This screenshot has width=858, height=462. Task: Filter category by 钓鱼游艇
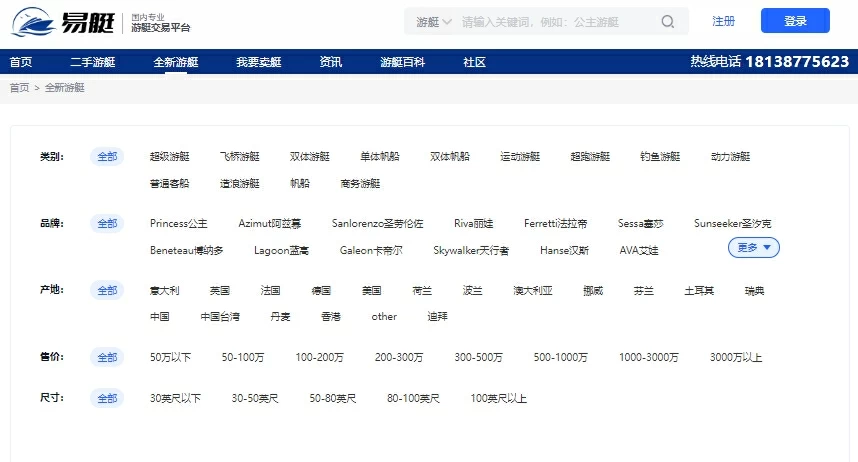click(660, 157)
